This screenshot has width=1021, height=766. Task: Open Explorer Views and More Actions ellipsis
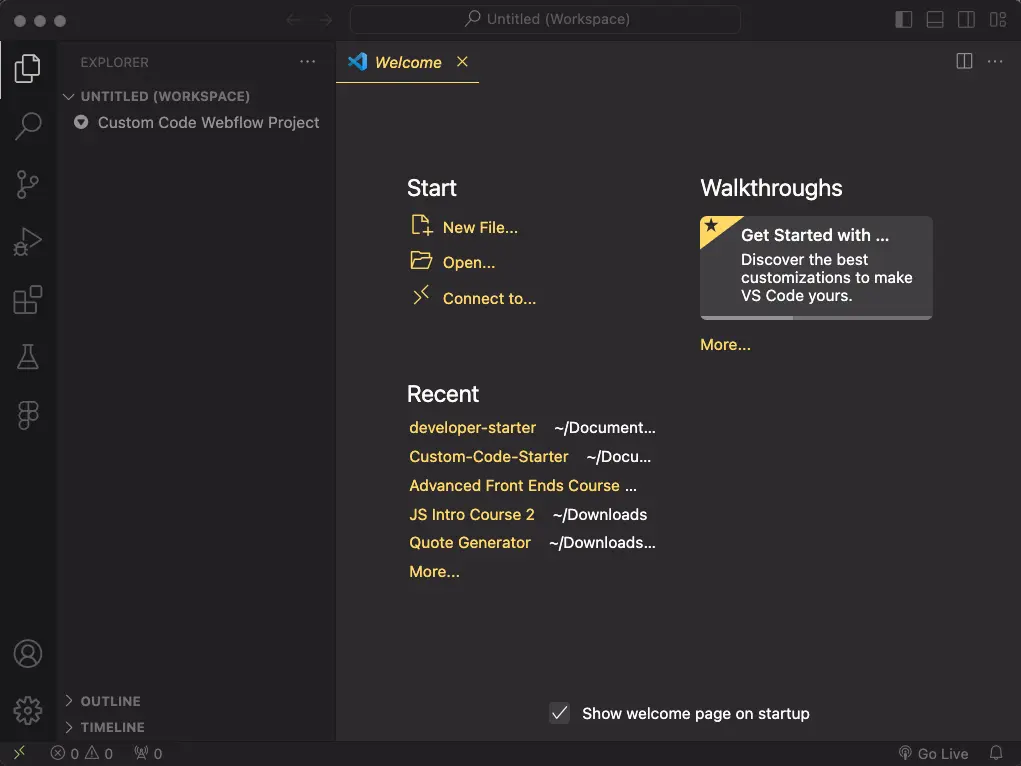pyautogui.click(x=307, y=61)
